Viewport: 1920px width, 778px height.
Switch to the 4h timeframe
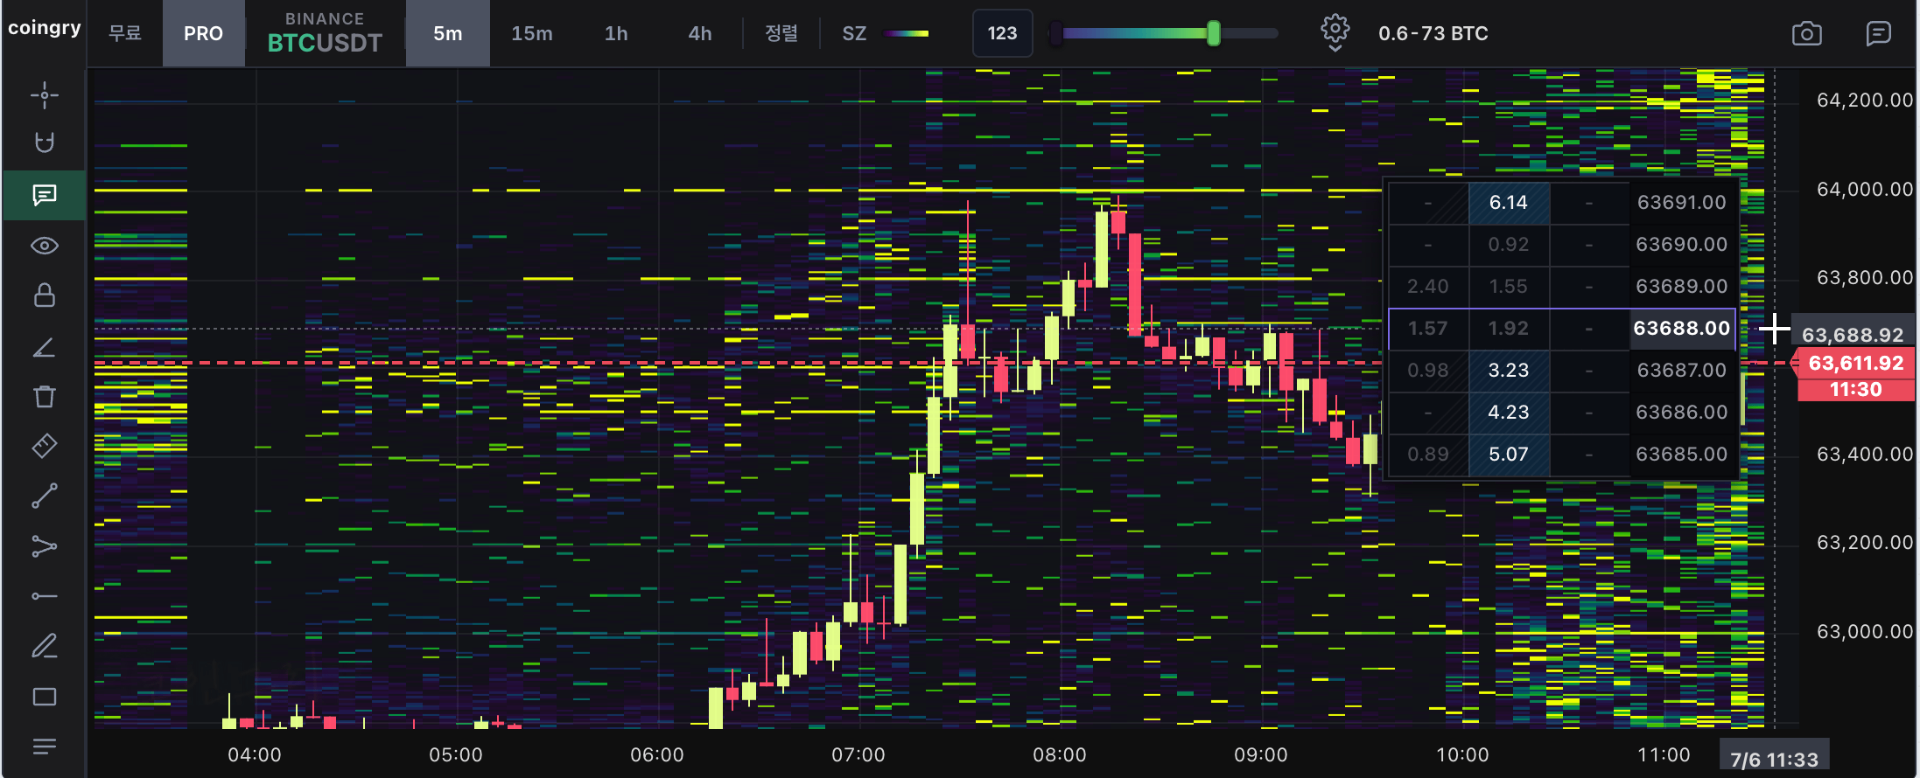pos(700,33)
